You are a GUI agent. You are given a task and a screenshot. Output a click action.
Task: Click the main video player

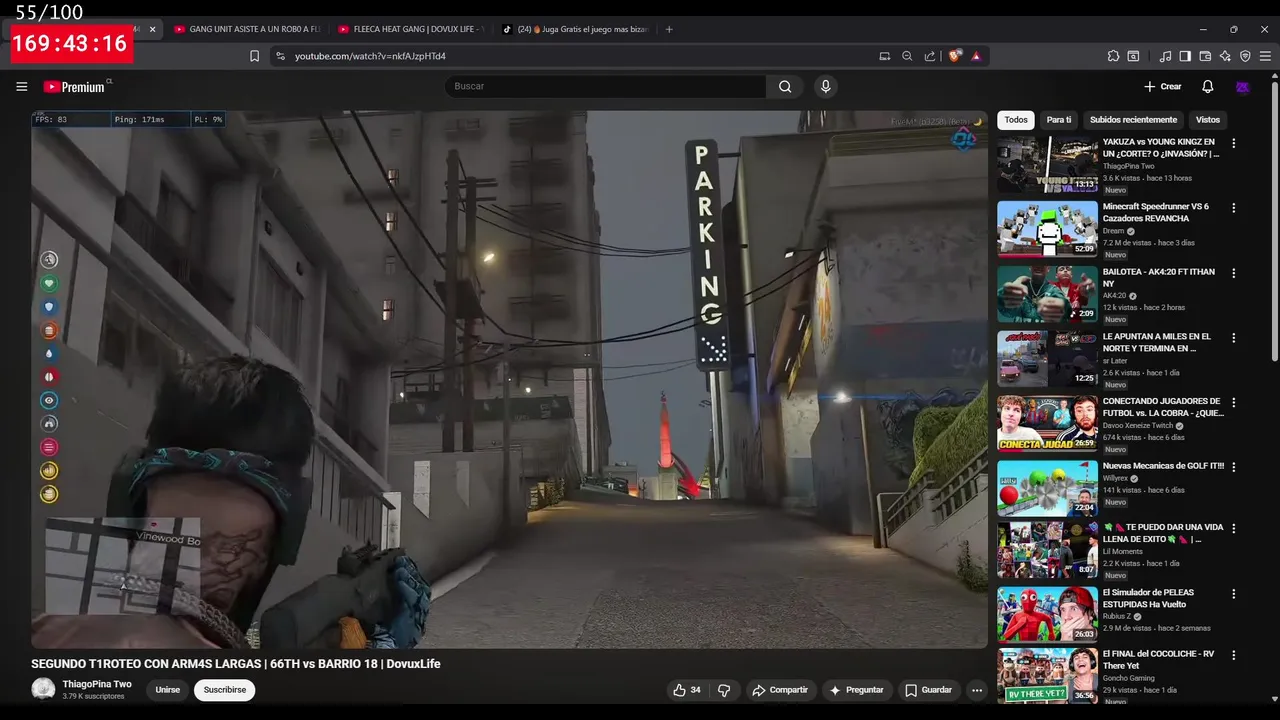(x=509, y=379)
